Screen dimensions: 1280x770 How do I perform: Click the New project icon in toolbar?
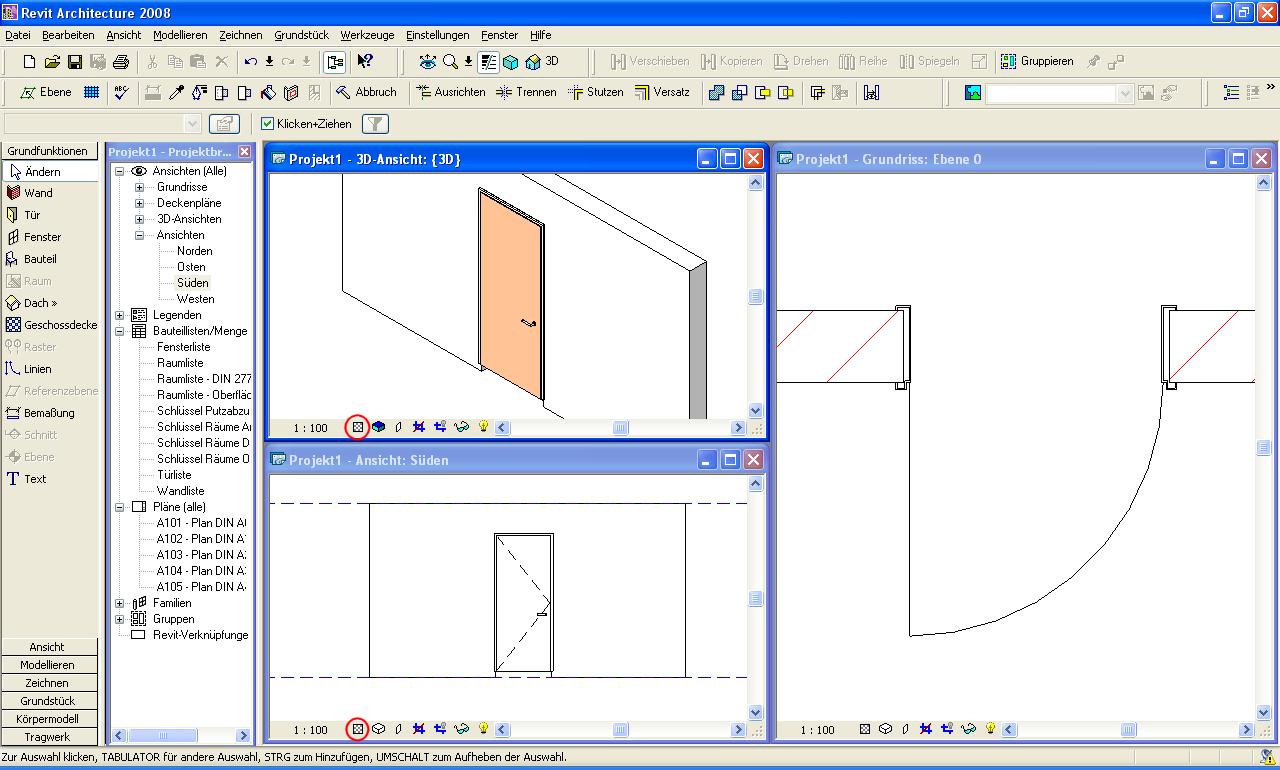click(29, 62)
